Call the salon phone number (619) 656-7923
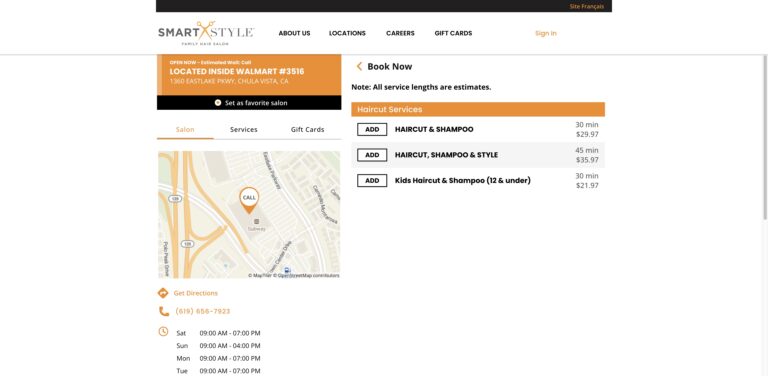Screen dimensions: 768x376 (203, 311)
